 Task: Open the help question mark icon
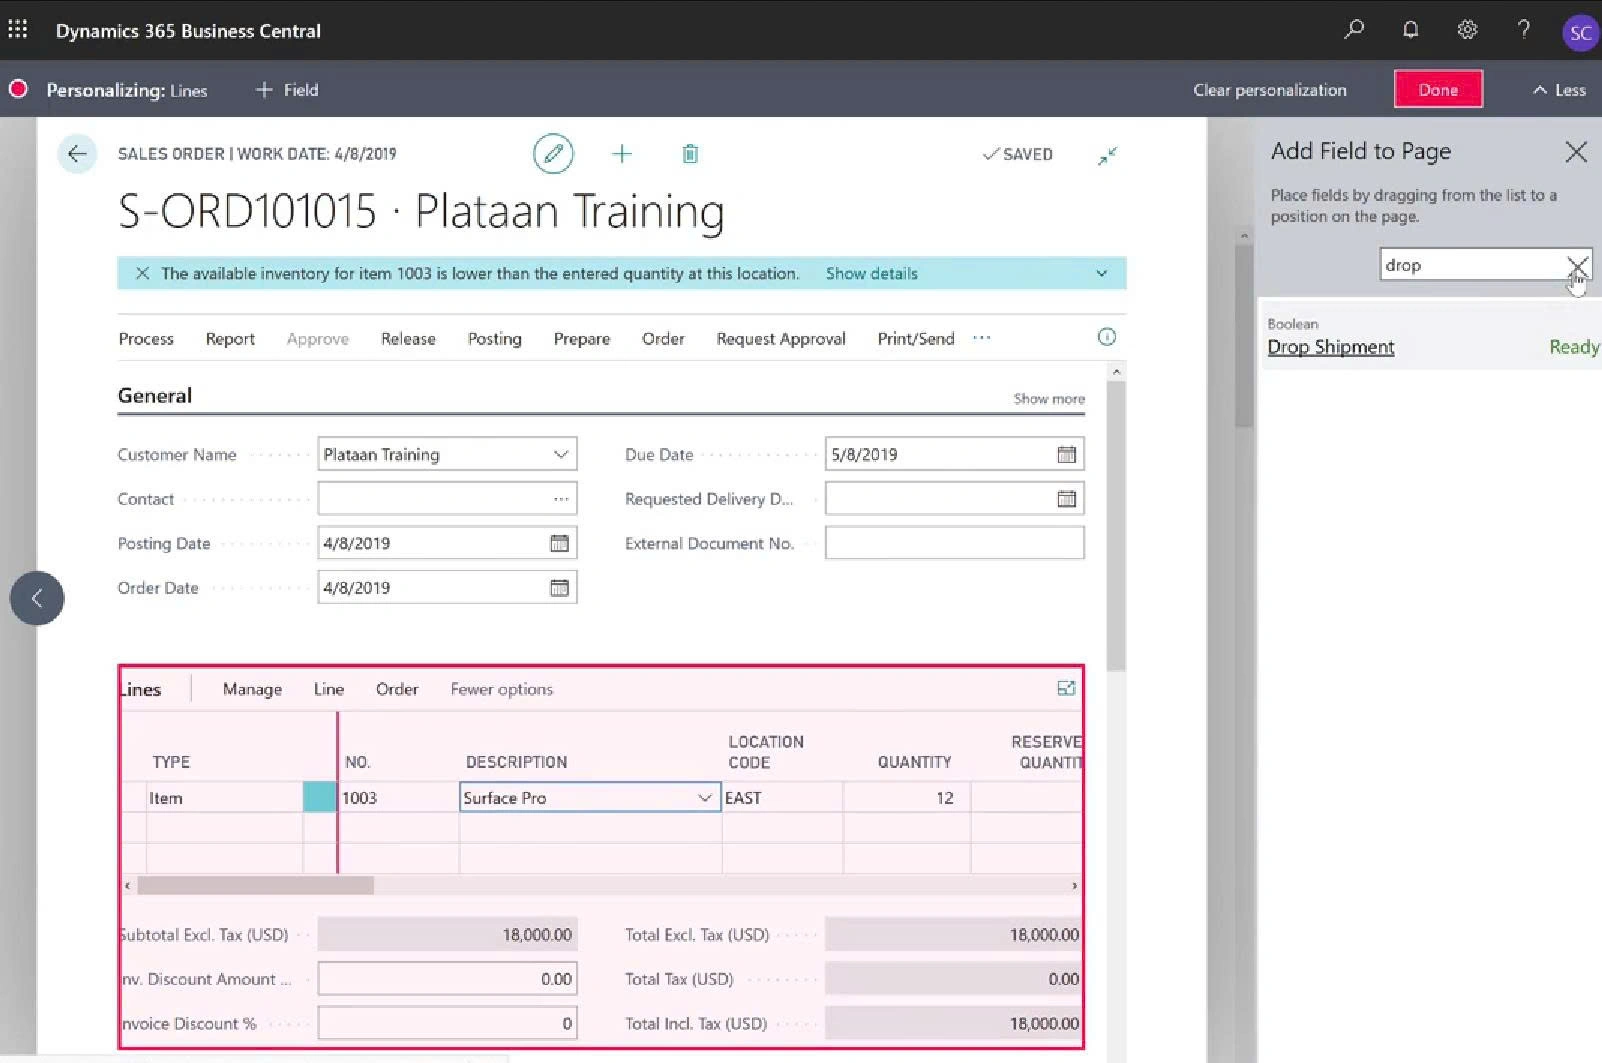[x=1523, y=29]
